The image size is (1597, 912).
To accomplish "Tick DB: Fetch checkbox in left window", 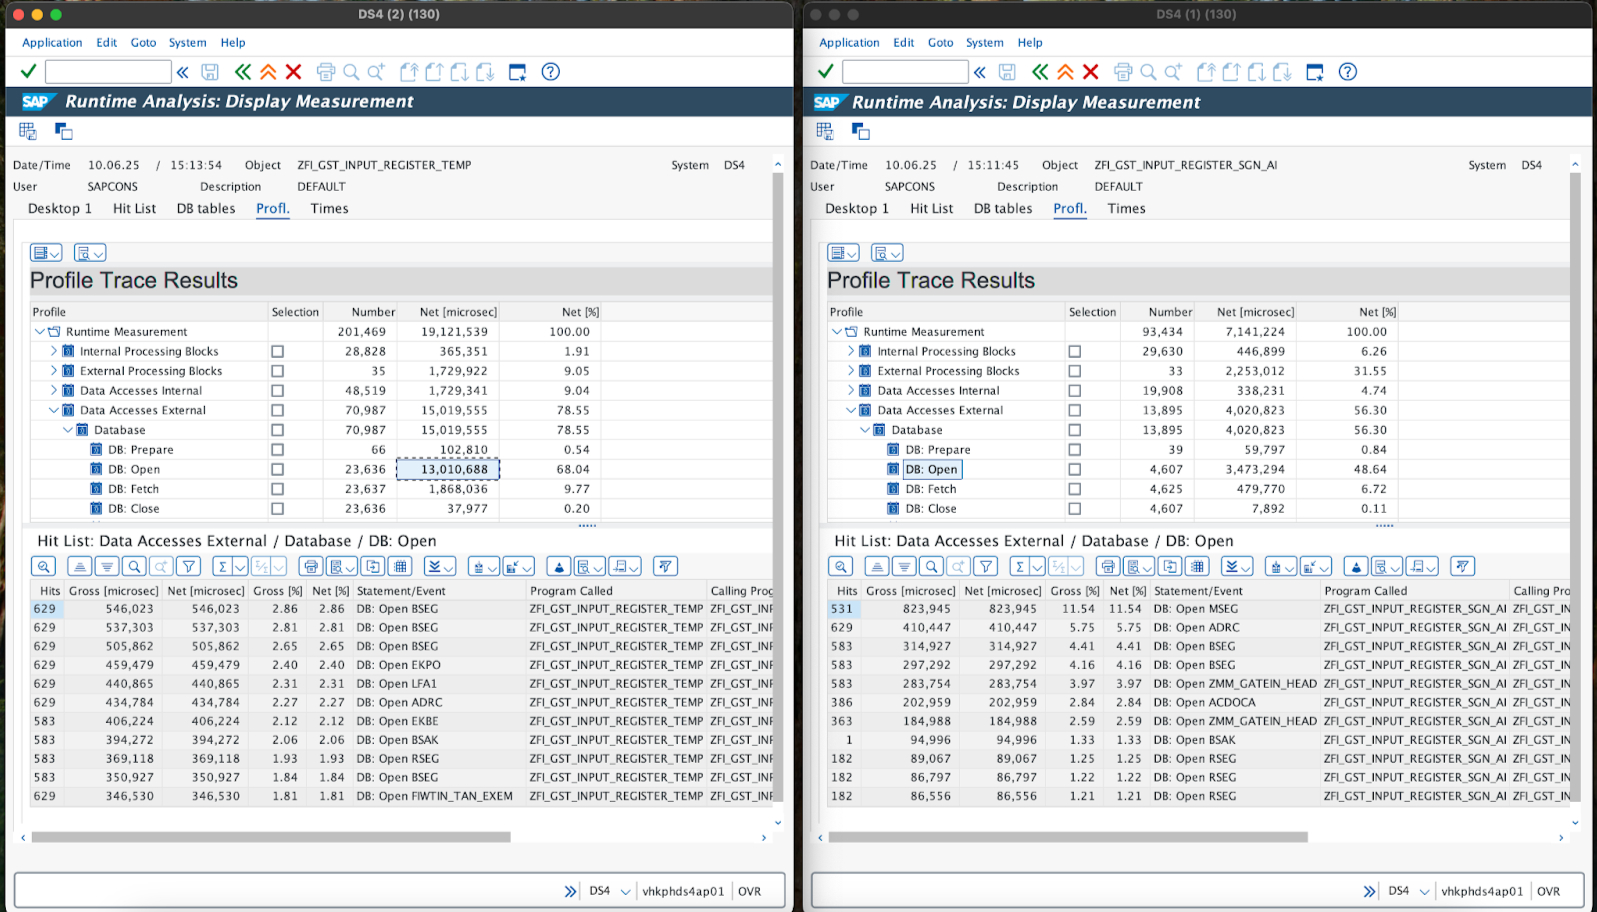I will click(x=277, y=489).
